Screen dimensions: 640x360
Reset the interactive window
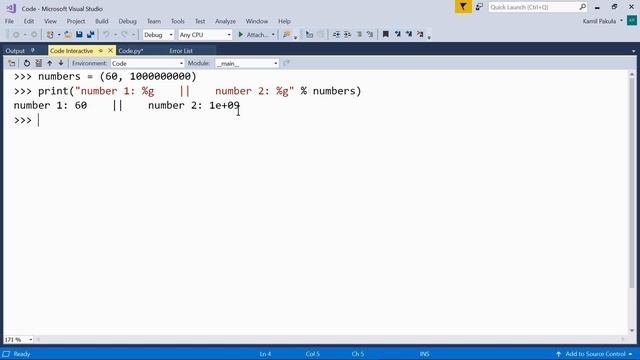tap(27, 63)
